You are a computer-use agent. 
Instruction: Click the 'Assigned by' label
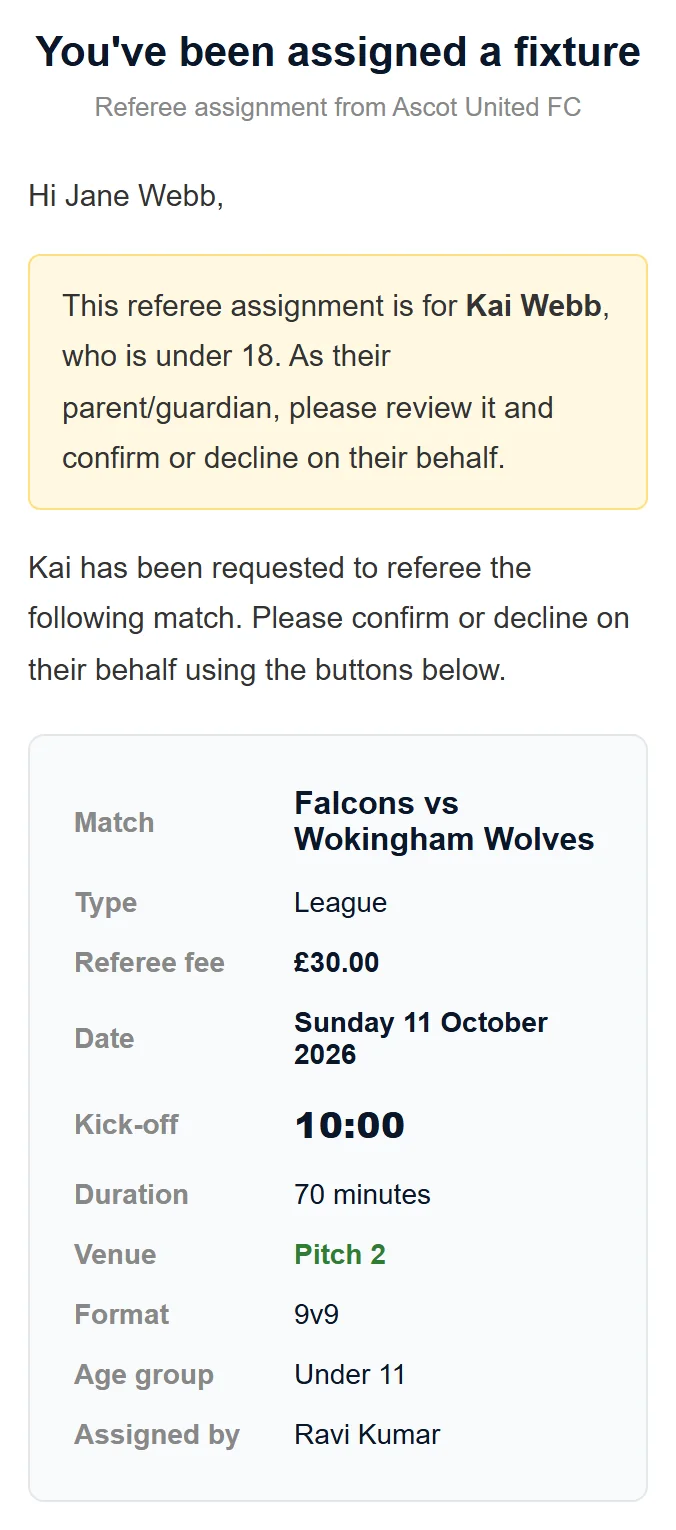point(157,1435)
